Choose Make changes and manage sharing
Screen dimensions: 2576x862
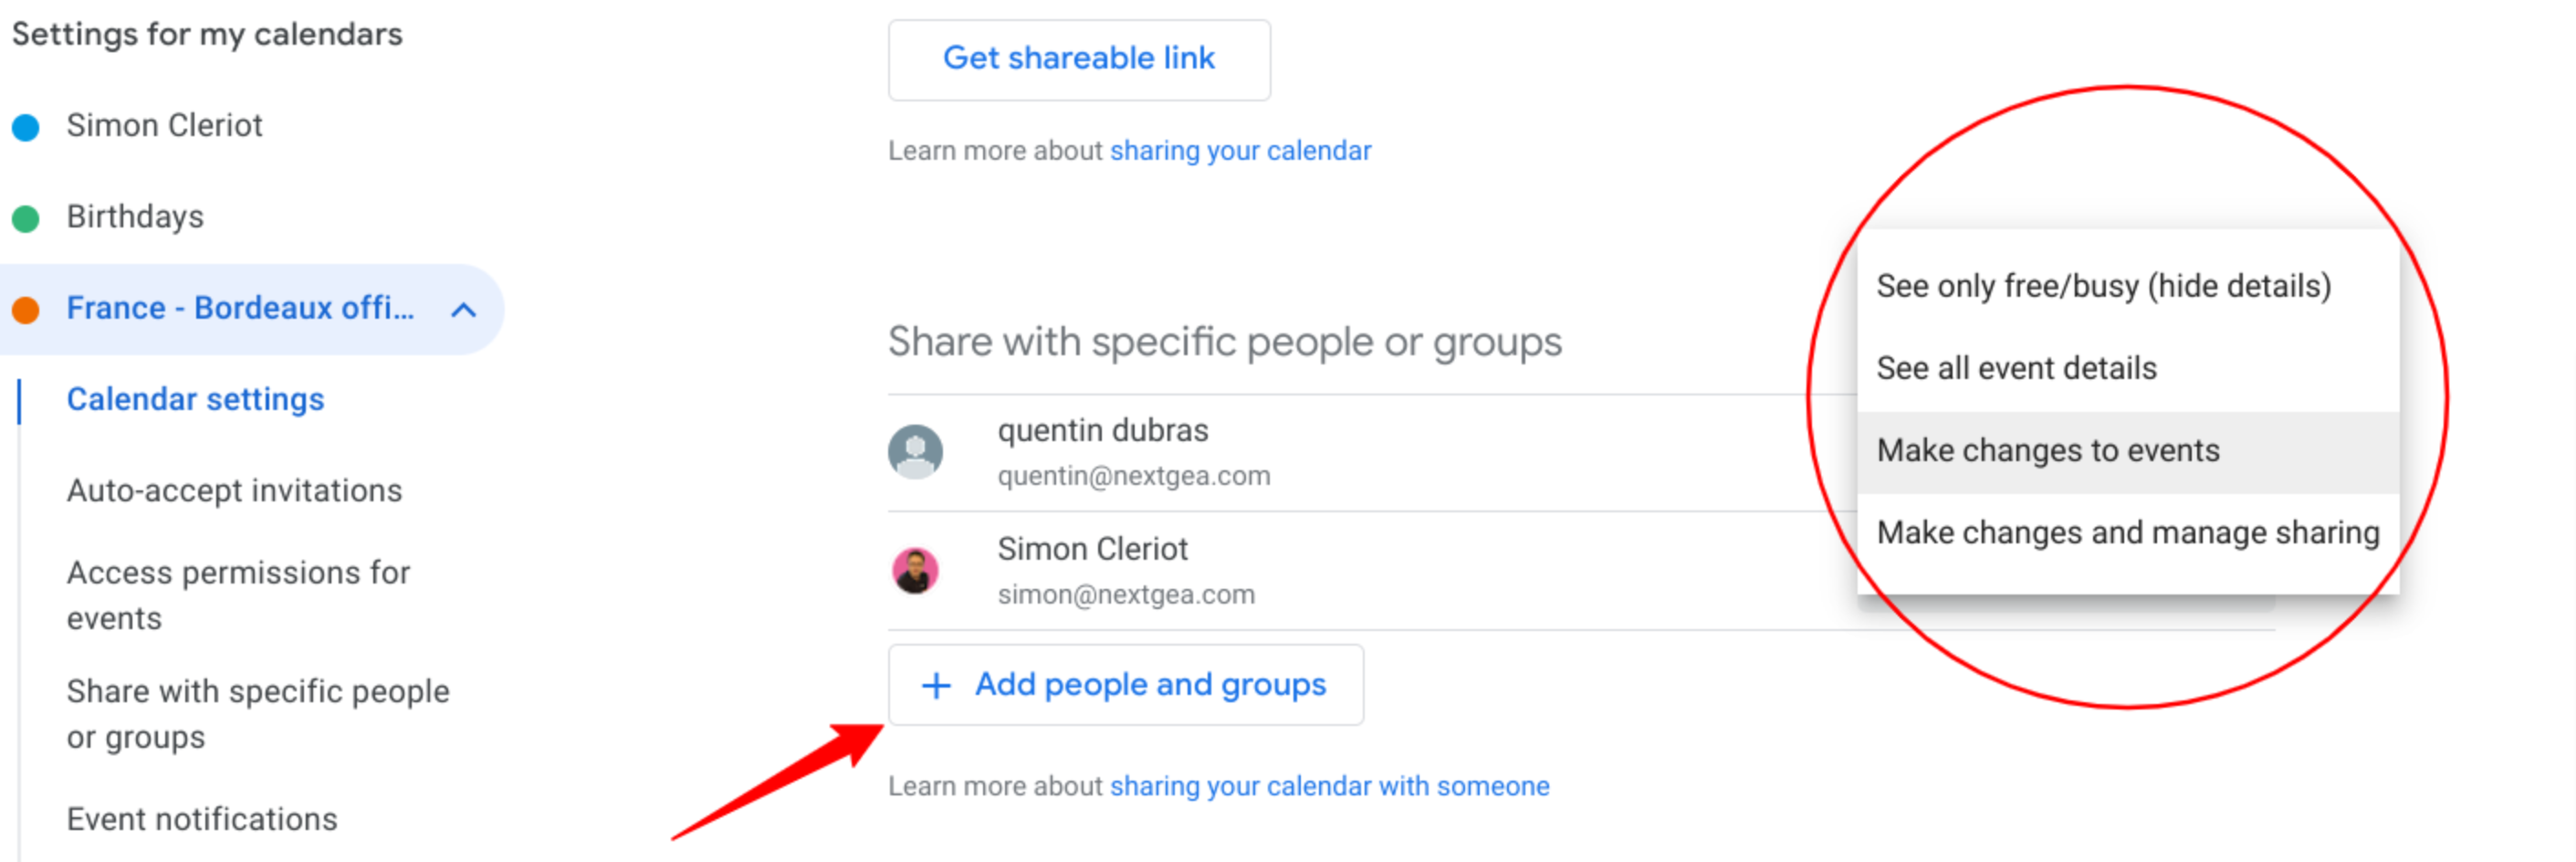pyautogui.click(x=2128, y=533)
